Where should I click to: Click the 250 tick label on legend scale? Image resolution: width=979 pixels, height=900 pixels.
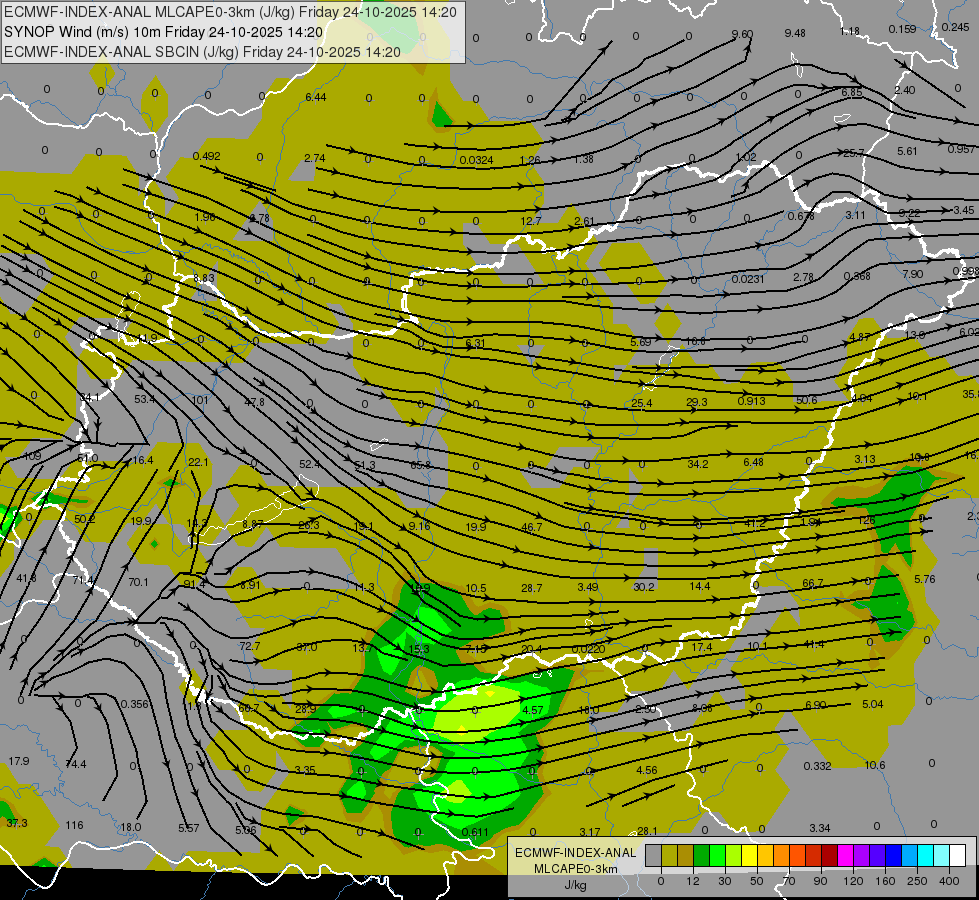917,881
